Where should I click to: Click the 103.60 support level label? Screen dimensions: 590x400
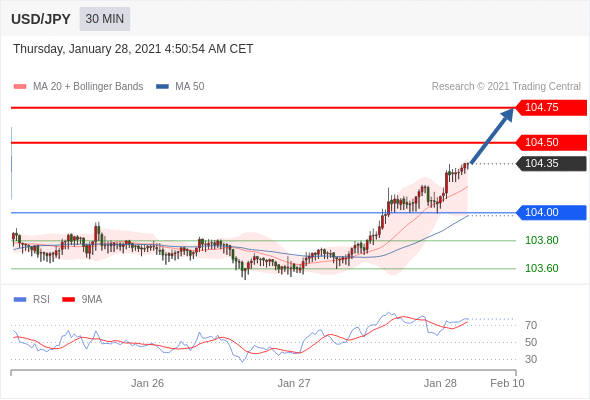(541, 268)
